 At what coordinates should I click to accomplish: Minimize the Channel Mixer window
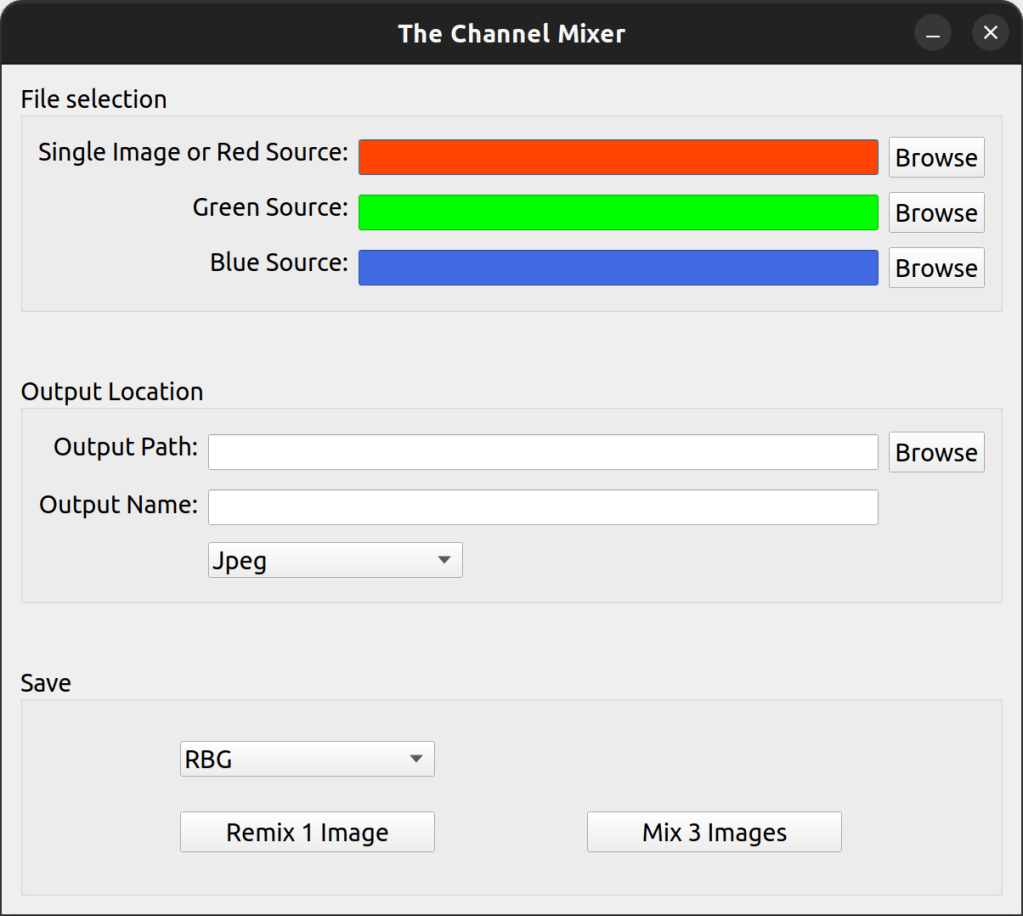[933, 33]
